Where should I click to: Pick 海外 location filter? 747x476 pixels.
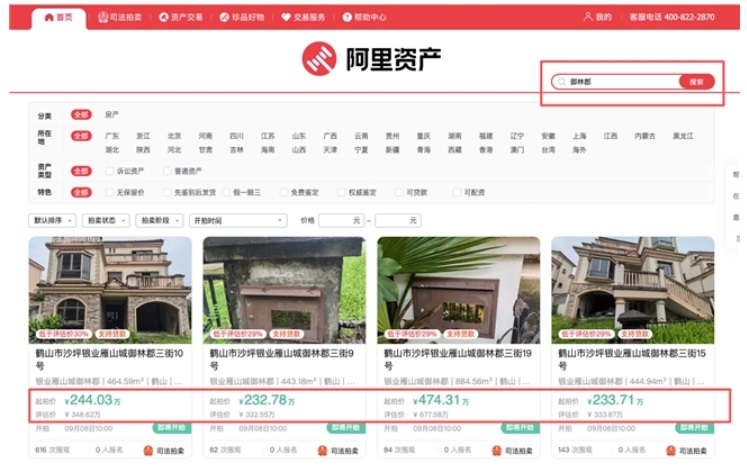point(579,150)
